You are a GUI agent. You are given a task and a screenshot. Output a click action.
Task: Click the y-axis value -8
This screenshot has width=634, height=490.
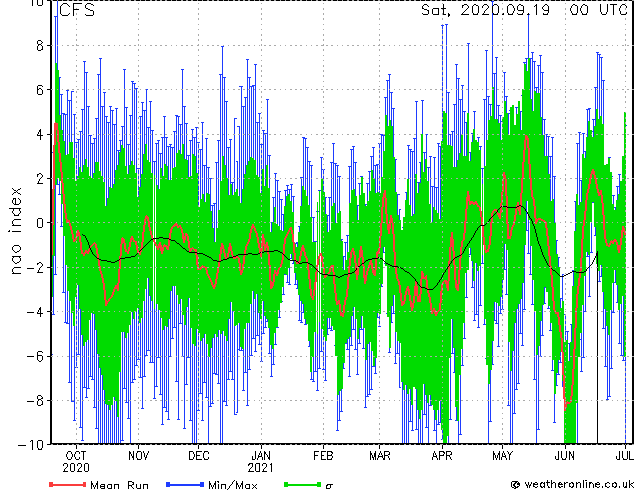[35, 400]
